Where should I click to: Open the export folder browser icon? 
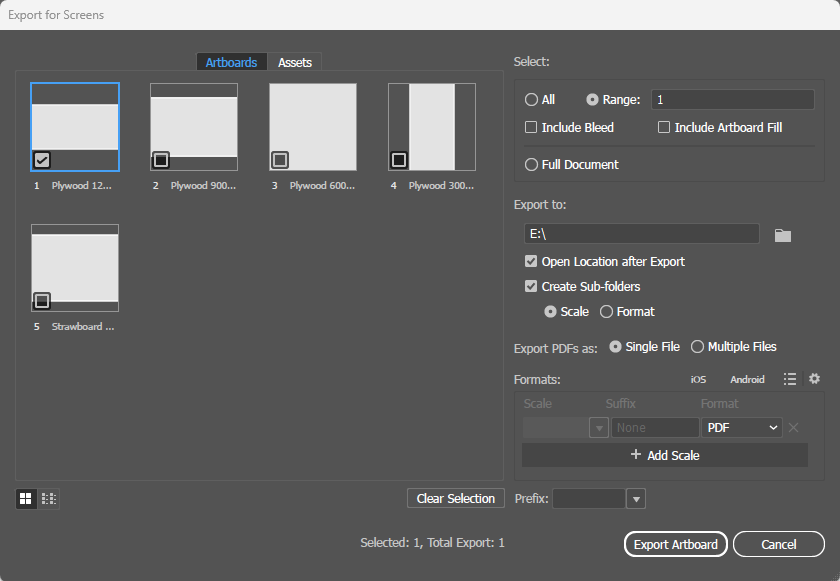click(783, 235)
